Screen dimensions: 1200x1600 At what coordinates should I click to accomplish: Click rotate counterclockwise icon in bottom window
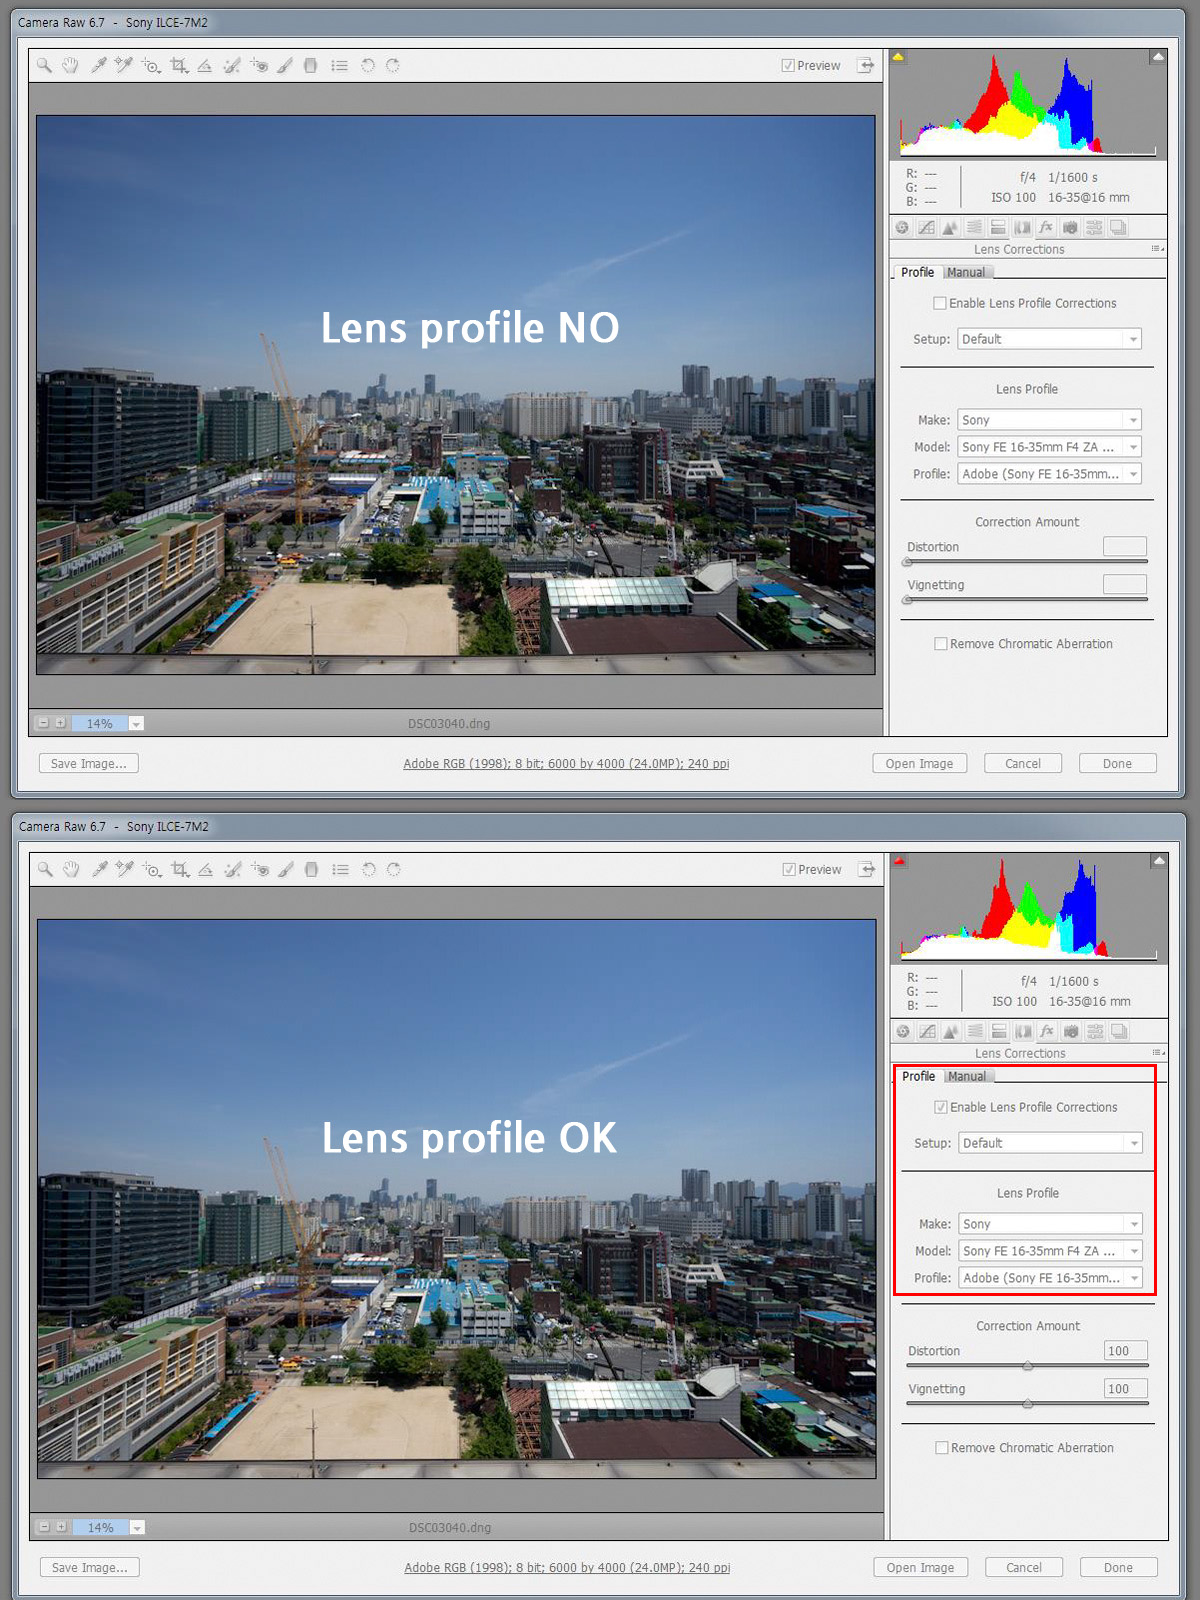(369, 870)
